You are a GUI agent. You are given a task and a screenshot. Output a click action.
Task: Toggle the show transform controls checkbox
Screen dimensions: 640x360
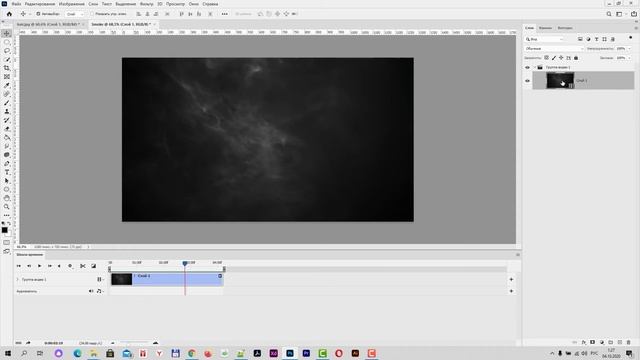92,14
